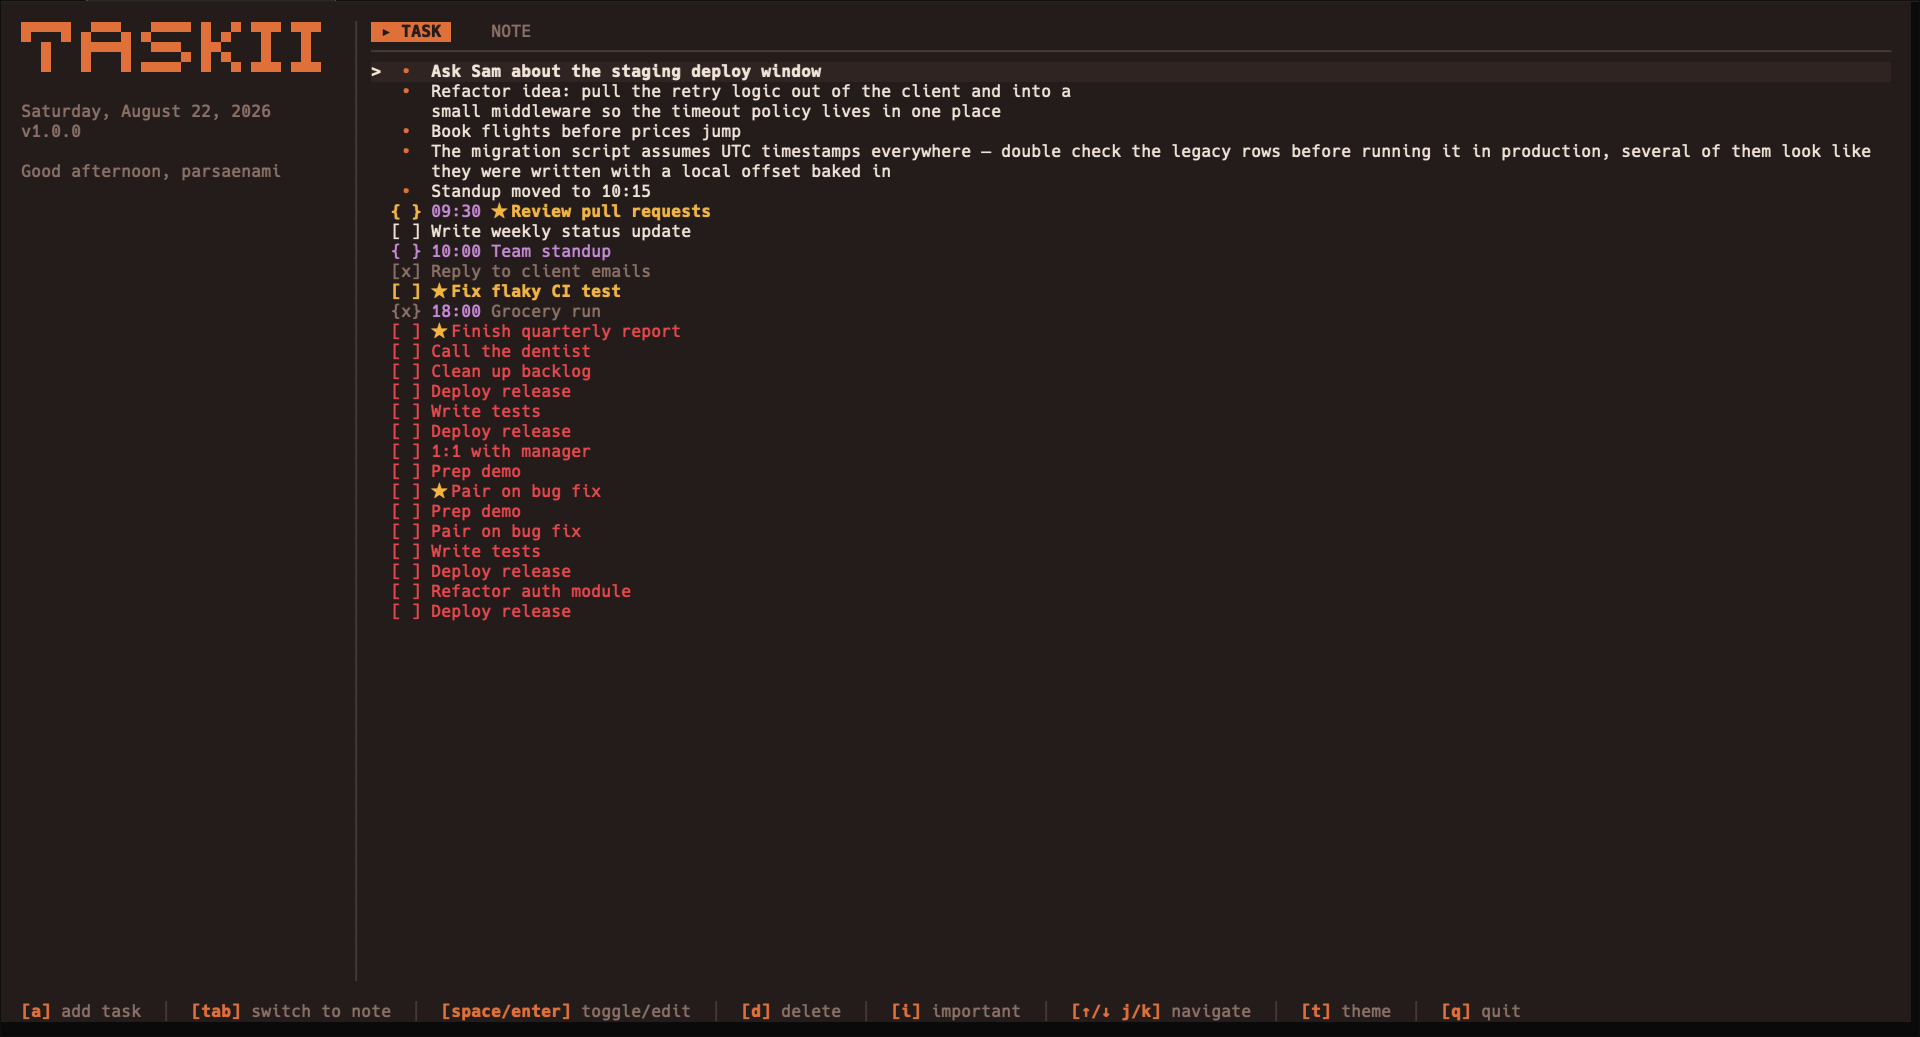Check the Finish quarterly report box
This screenshot has height=1037, width=1920.
pyautogui.click(x=406, y=331)
